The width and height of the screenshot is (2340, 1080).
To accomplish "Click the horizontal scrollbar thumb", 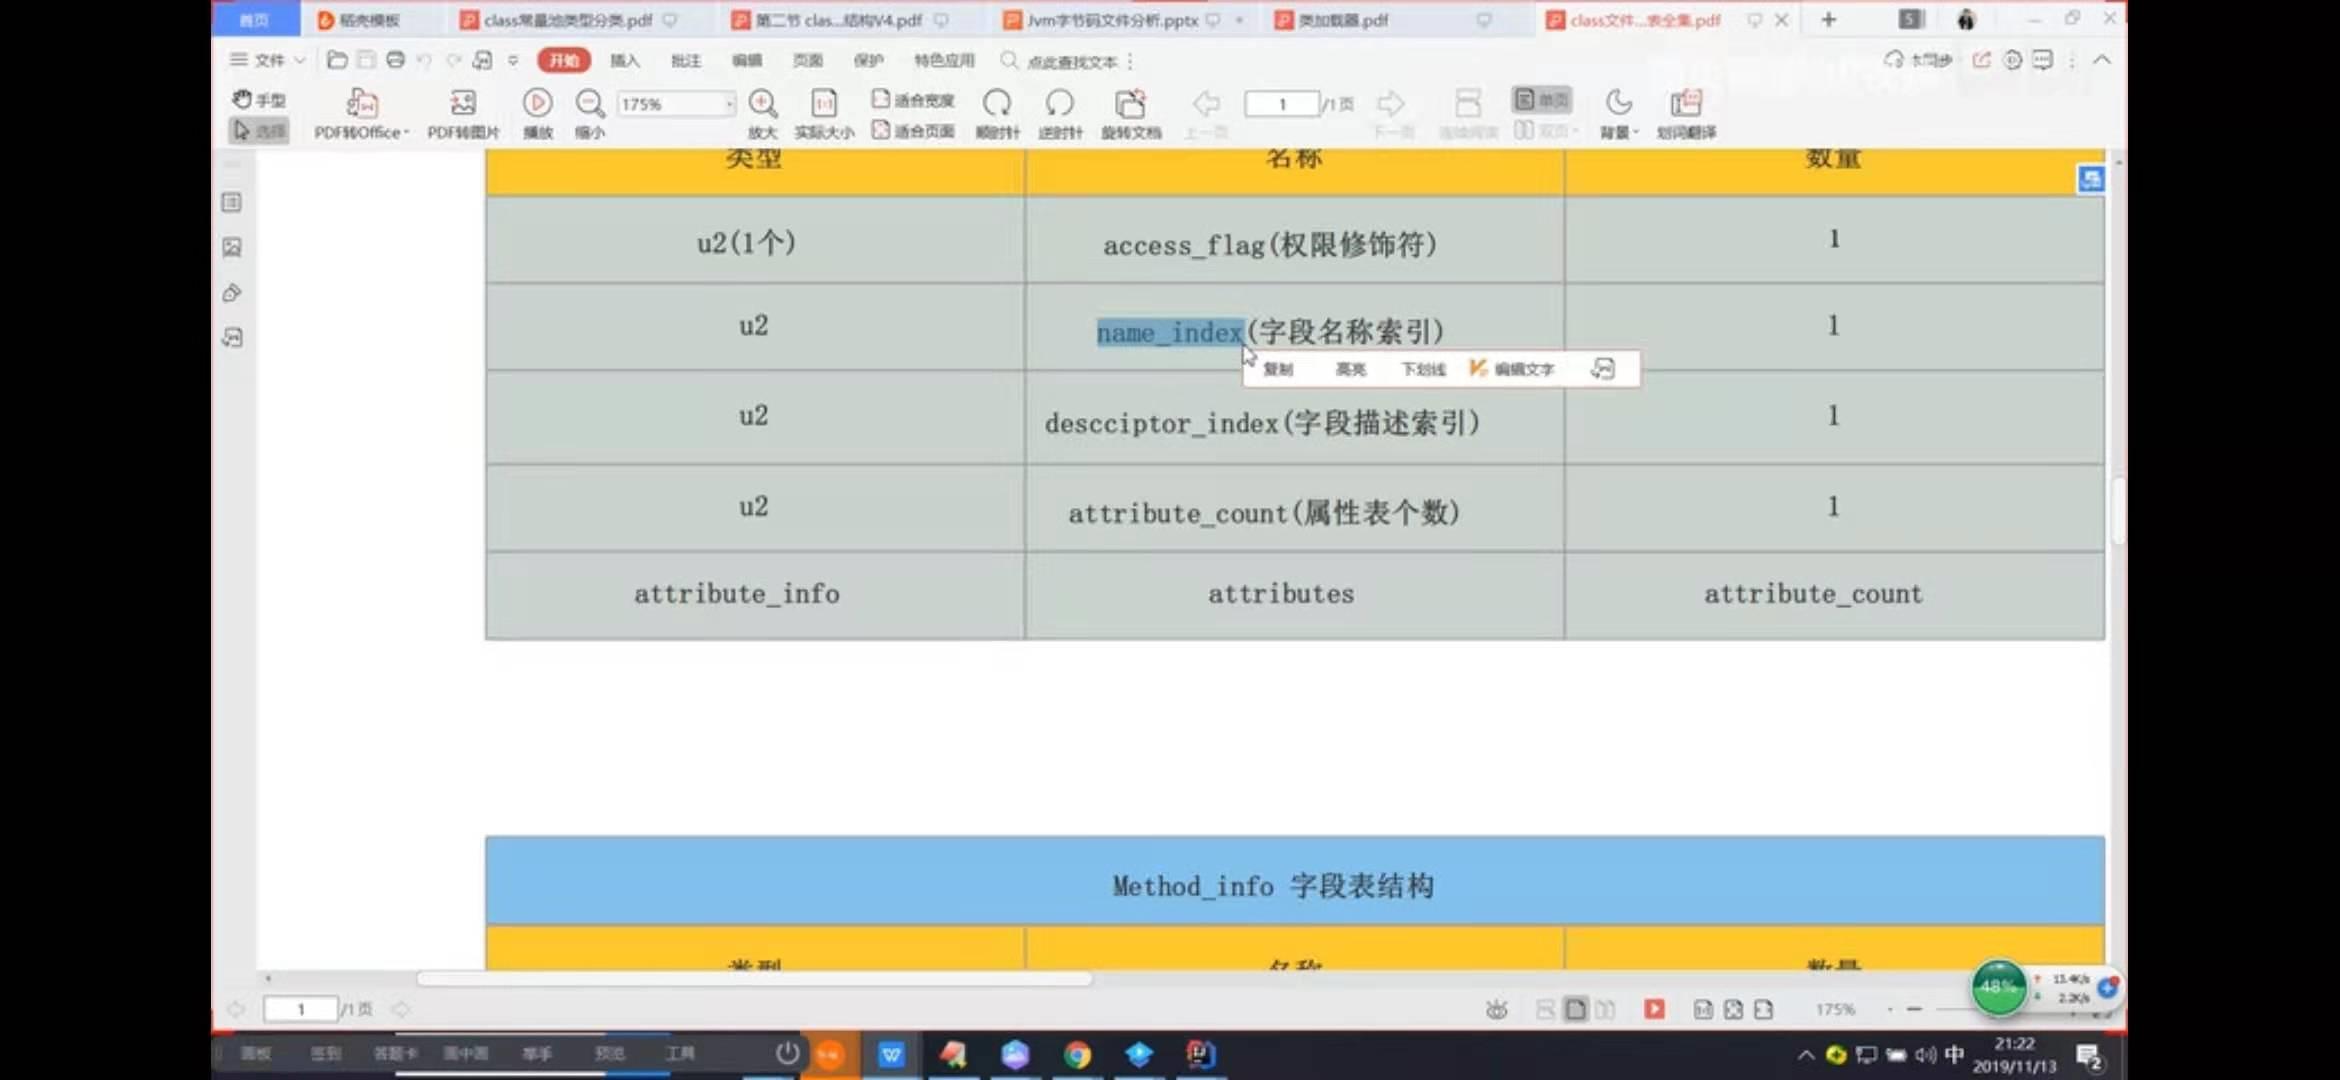I will 754,979.
